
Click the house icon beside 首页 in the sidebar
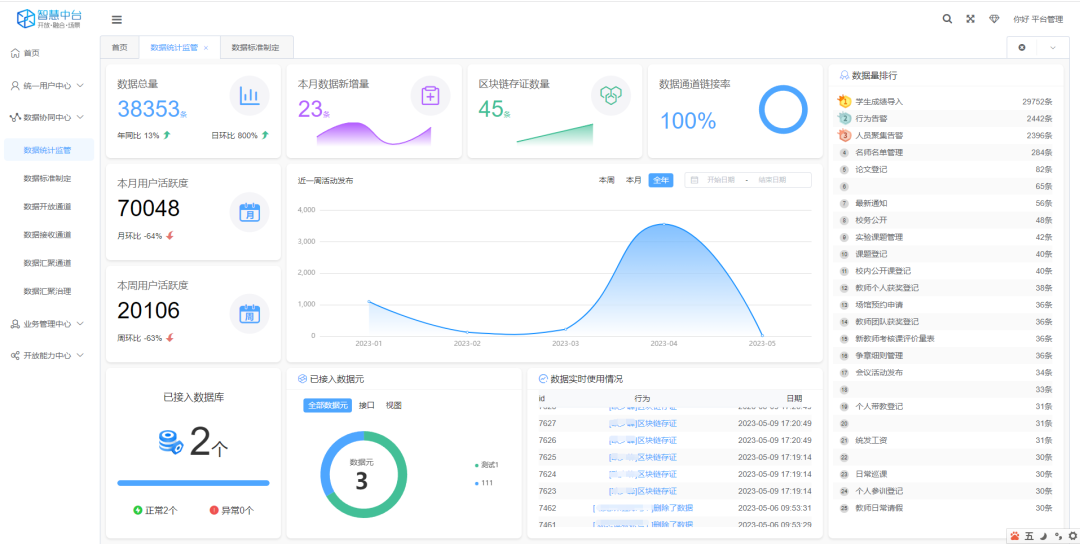click(15, 53)
